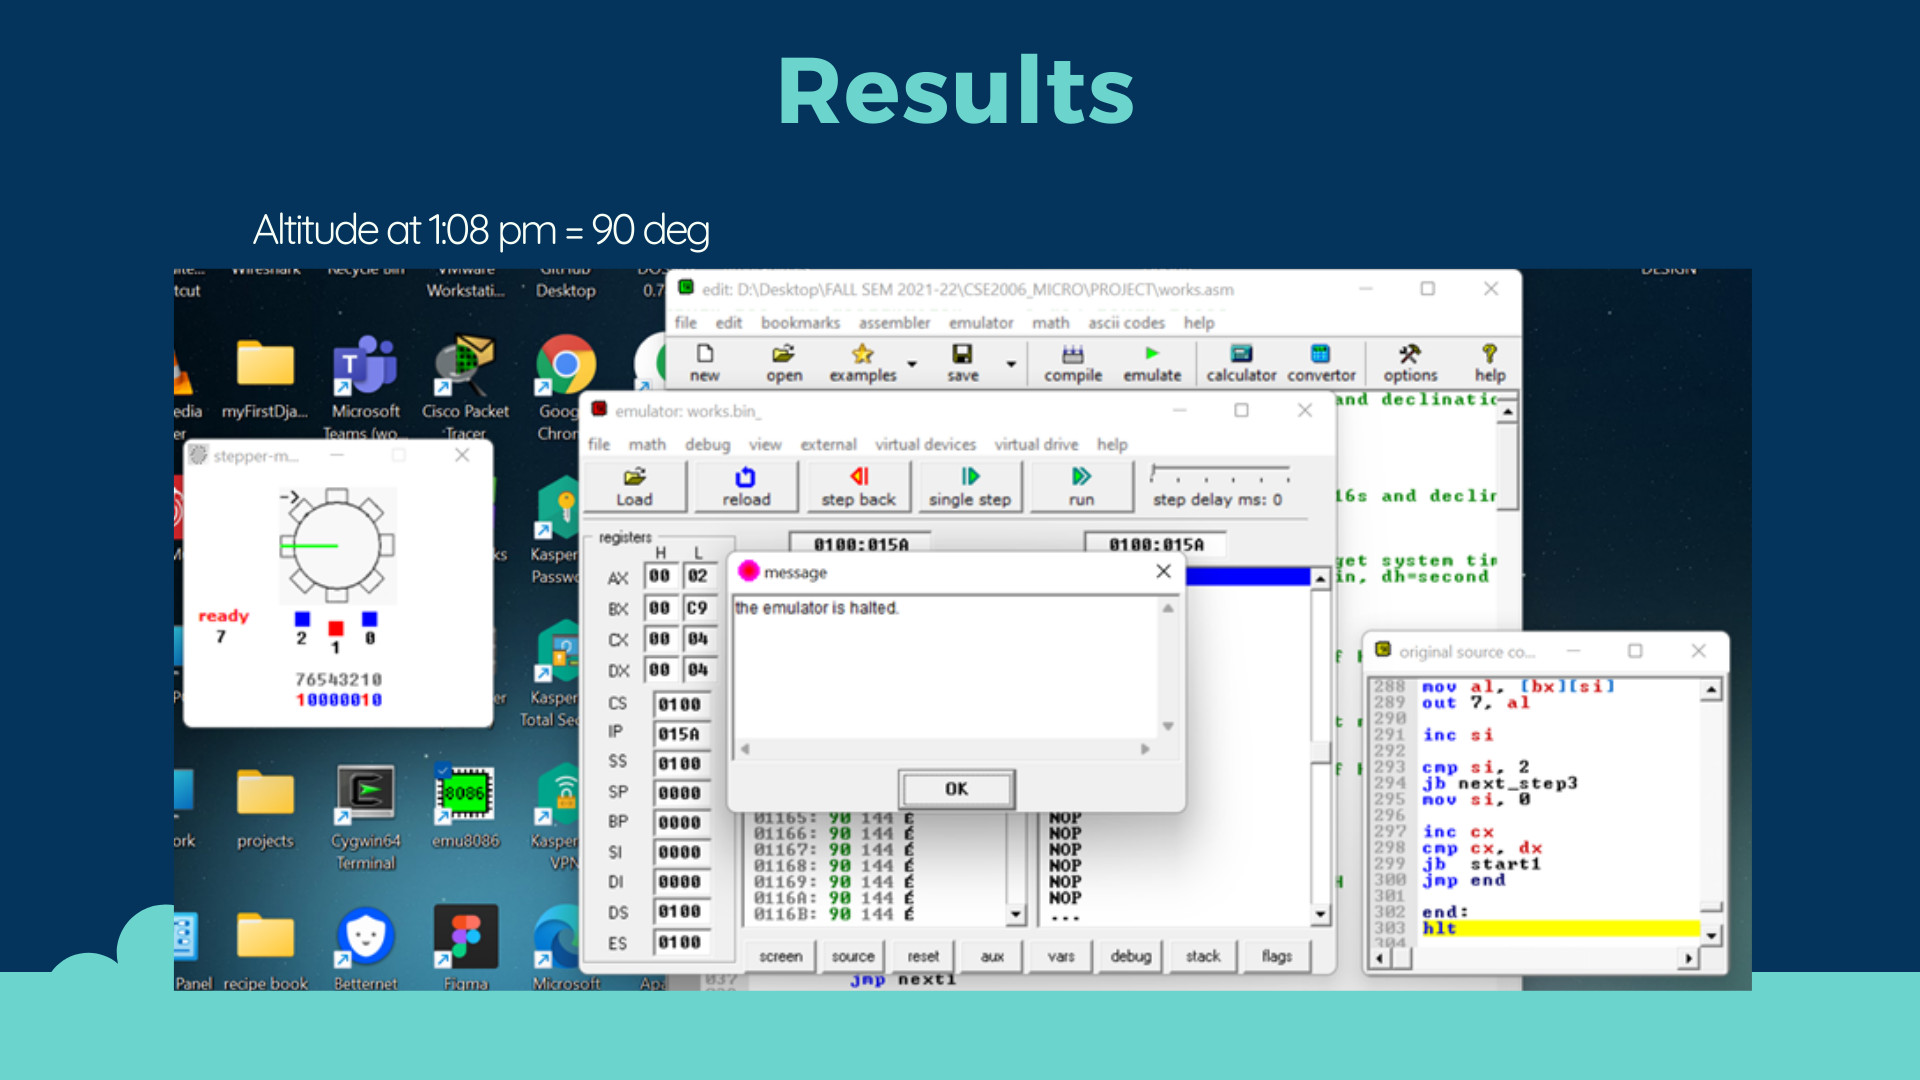Click the source button
Viewport: 1920px width, 1080px height.
coord(853,956)
